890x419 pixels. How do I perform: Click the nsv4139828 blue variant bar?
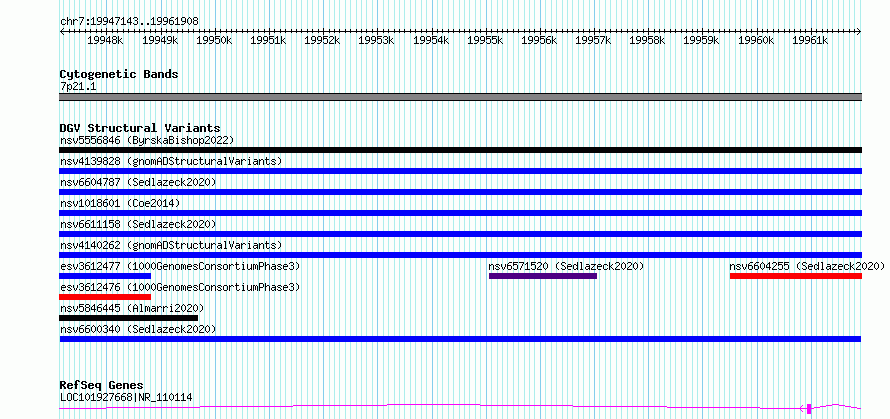click(x=460, y=171)
